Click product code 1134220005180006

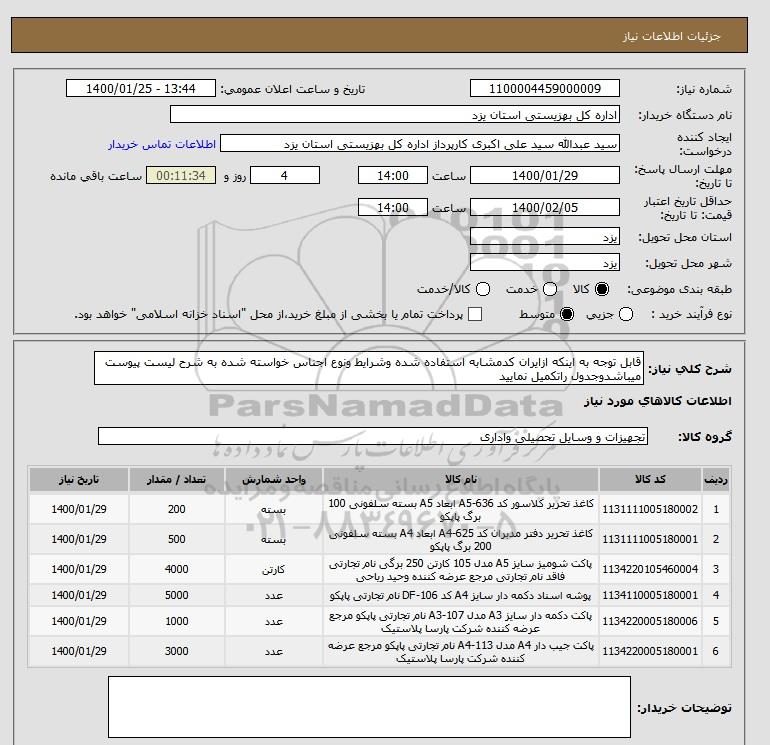coord(650,621)
